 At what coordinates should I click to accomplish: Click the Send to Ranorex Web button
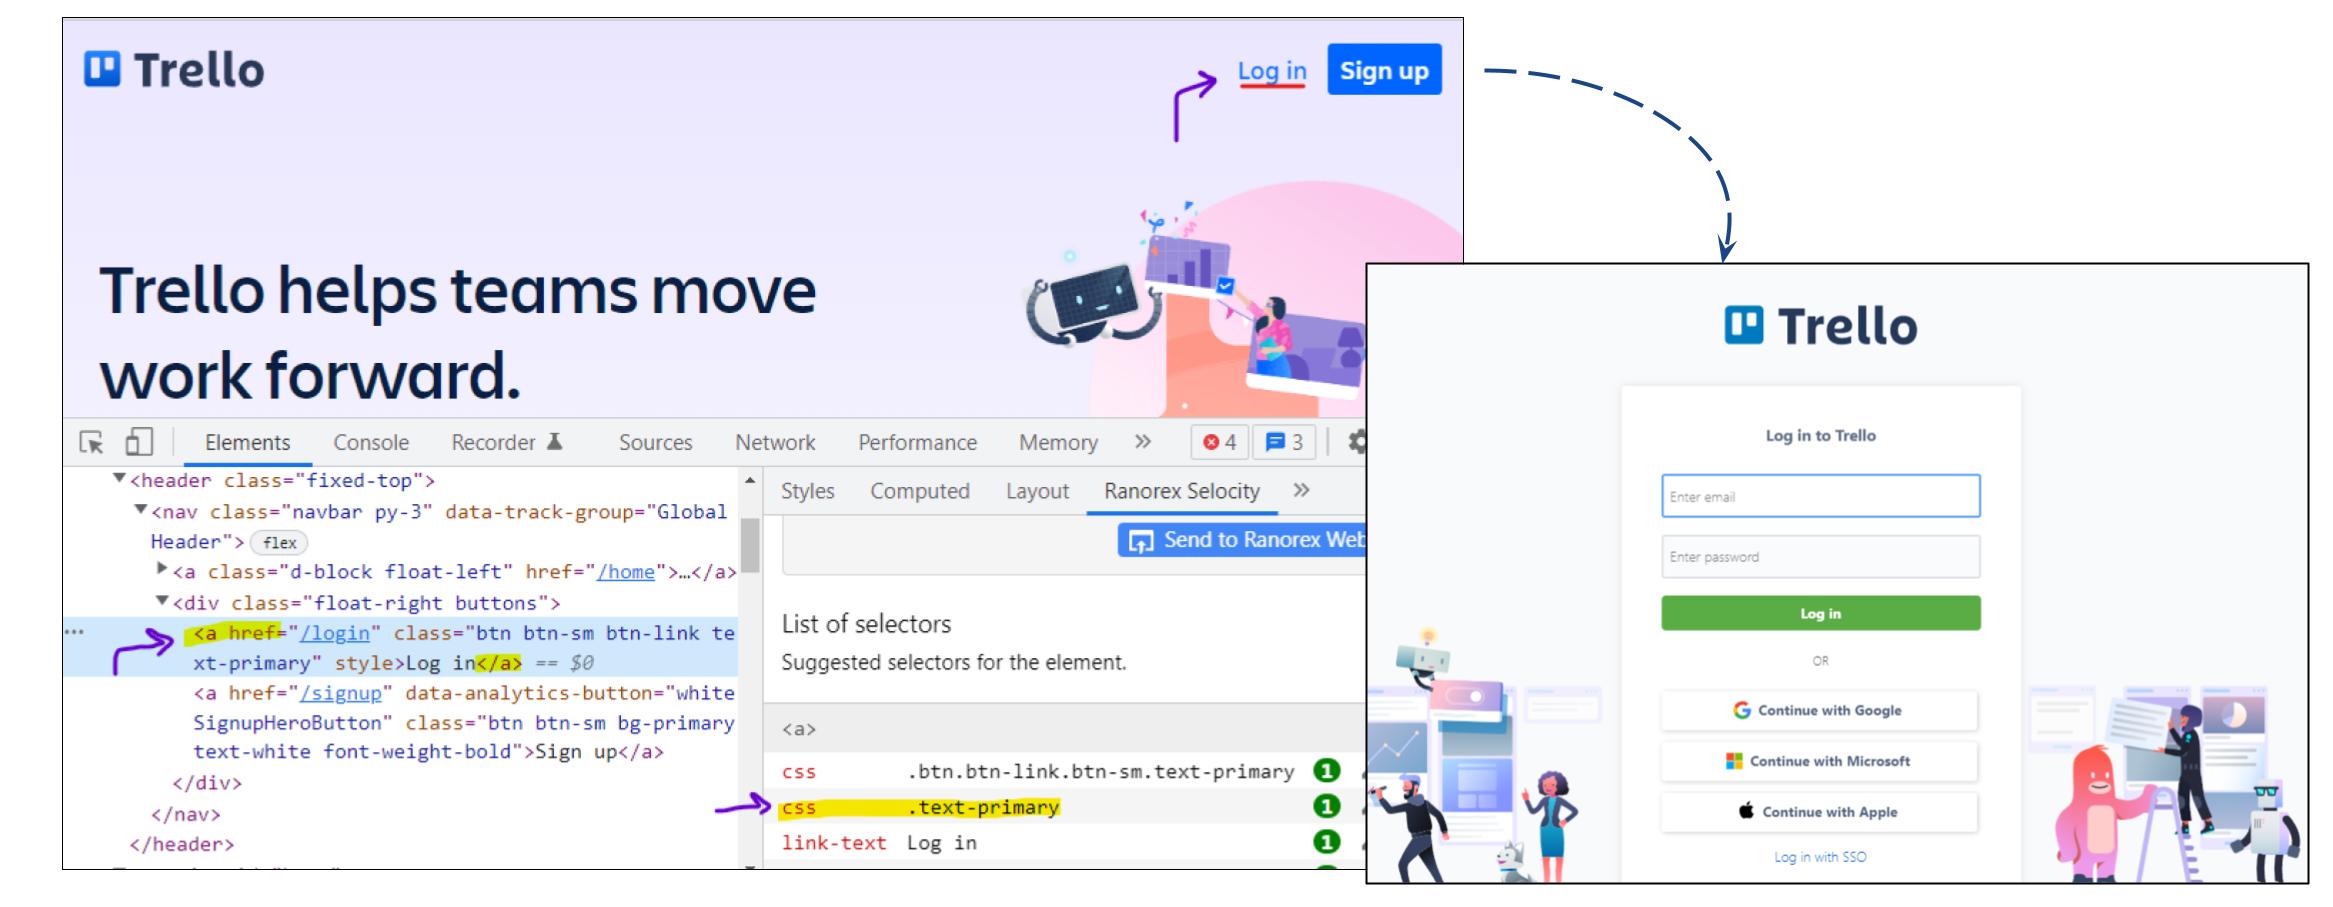(1242, 540)
